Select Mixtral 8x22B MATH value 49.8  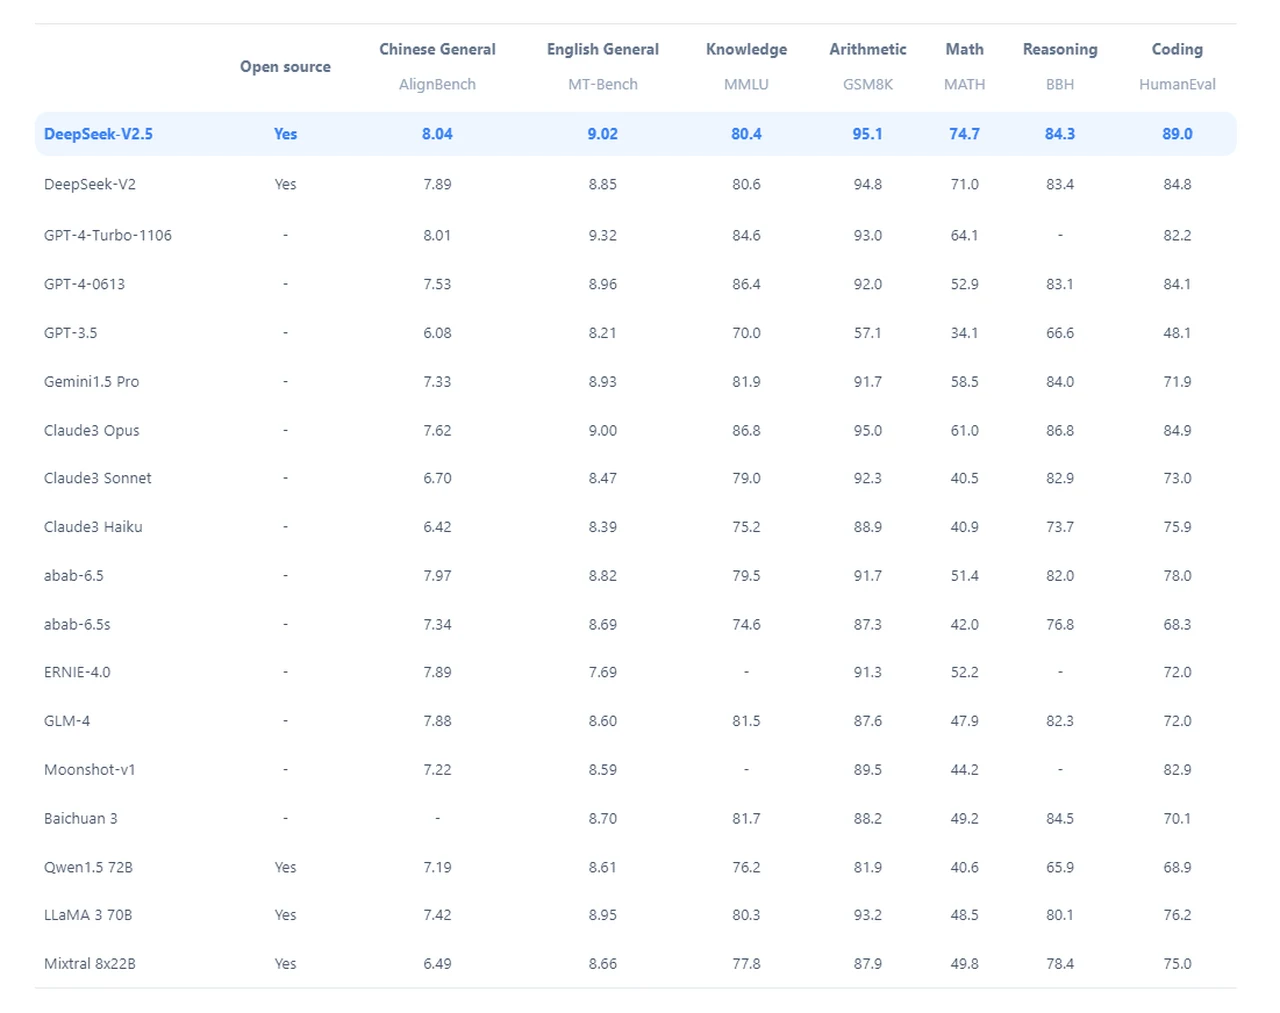click(964, 964)
